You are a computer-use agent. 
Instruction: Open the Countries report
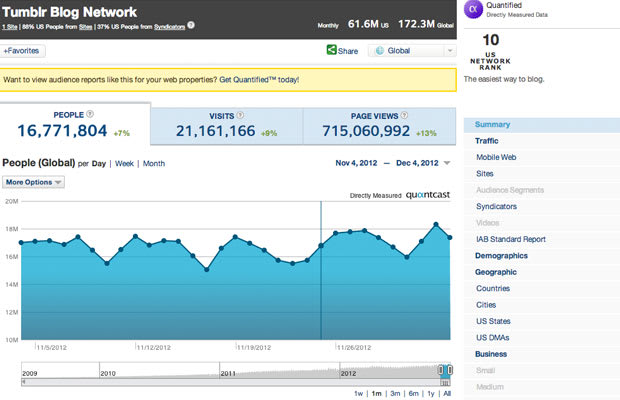[x=493, y=289]
